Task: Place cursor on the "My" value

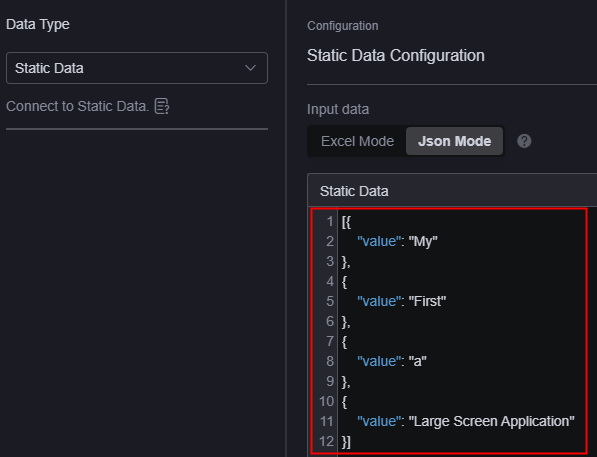Action: coord(423,241)
